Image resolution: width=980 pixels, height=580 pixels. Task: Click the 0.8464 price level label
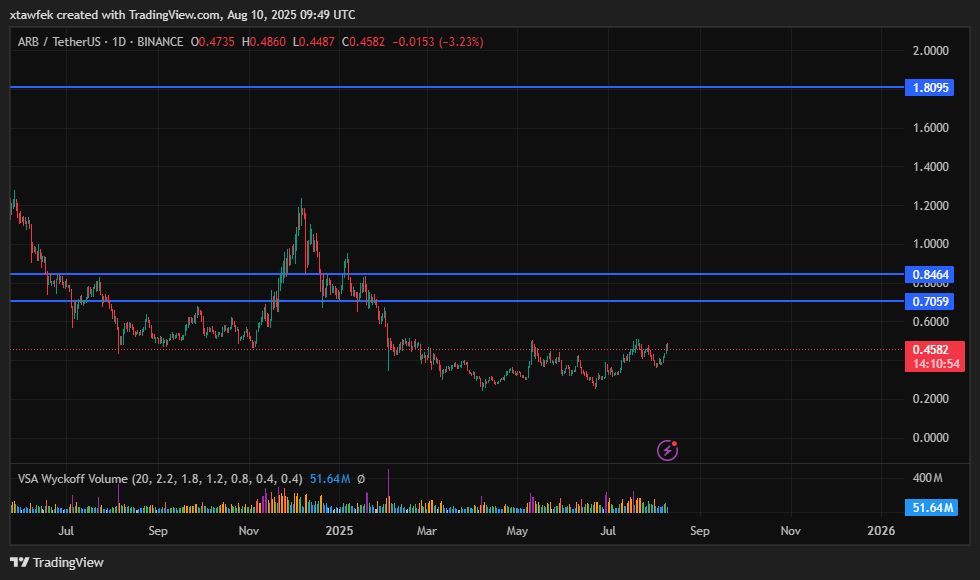pos(931,274)
